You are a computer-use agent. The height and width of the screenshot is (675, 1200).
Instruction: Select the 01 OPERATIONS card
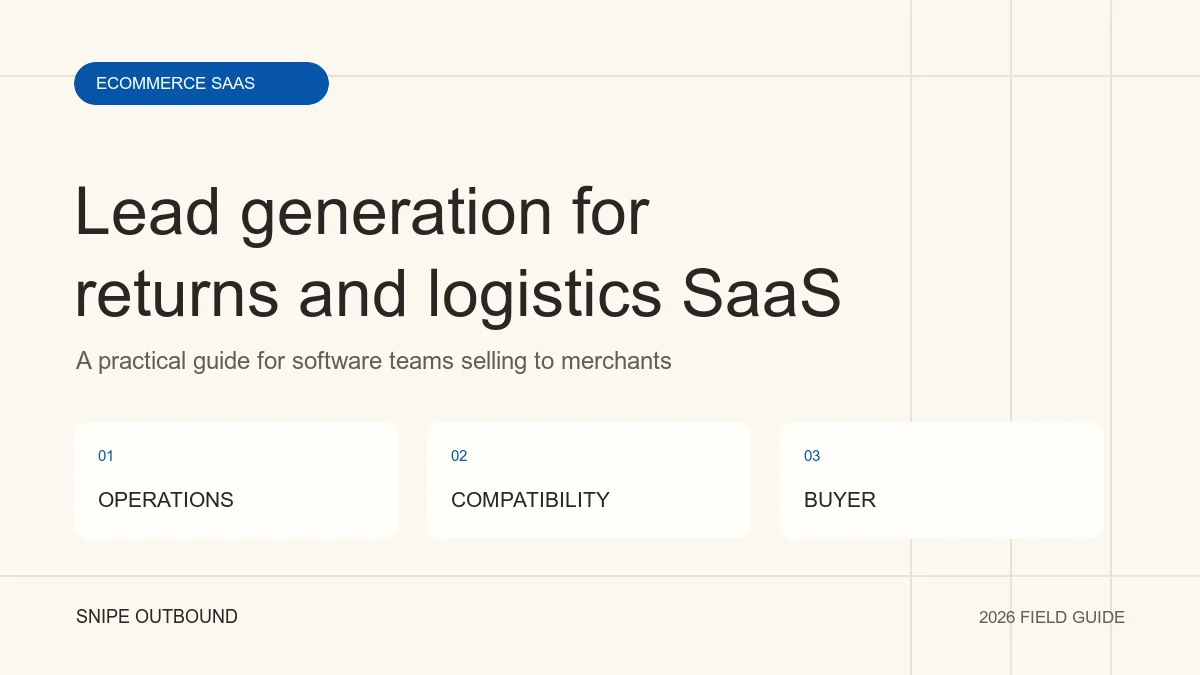(236, 480)
